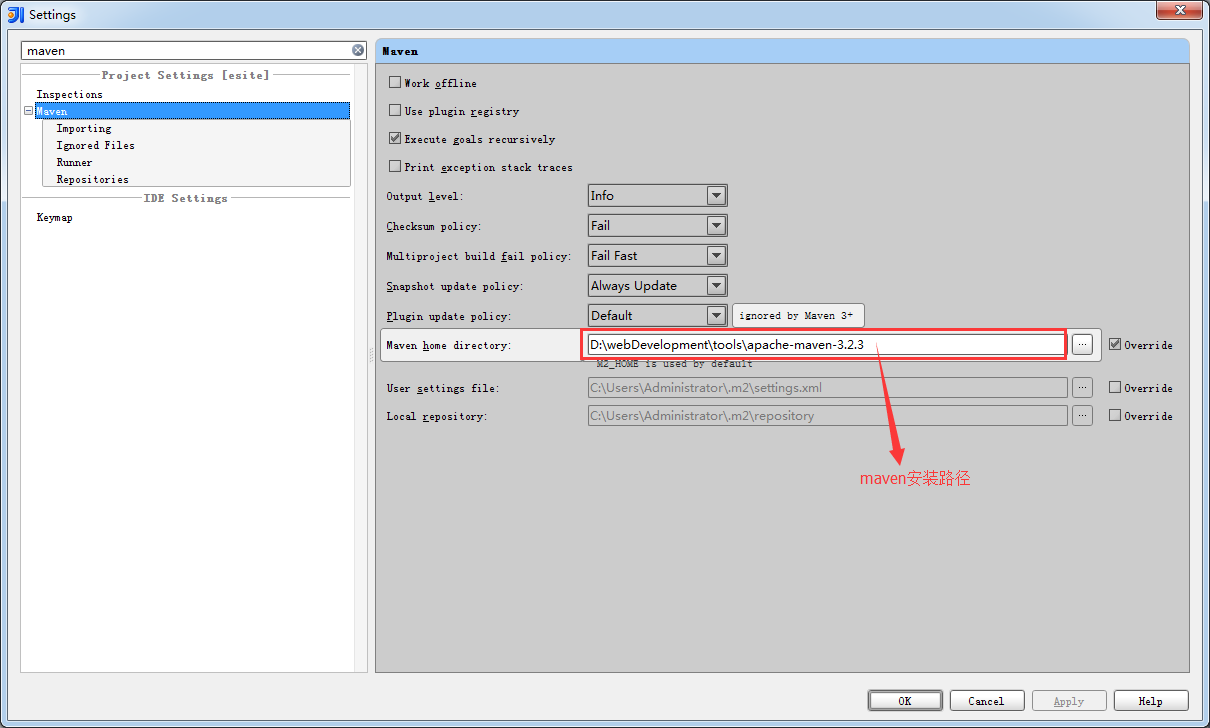Enable Use plugin registry checkbox
Screen dimensions: 1210x728
pyautogui.click(x=395, y=111)
